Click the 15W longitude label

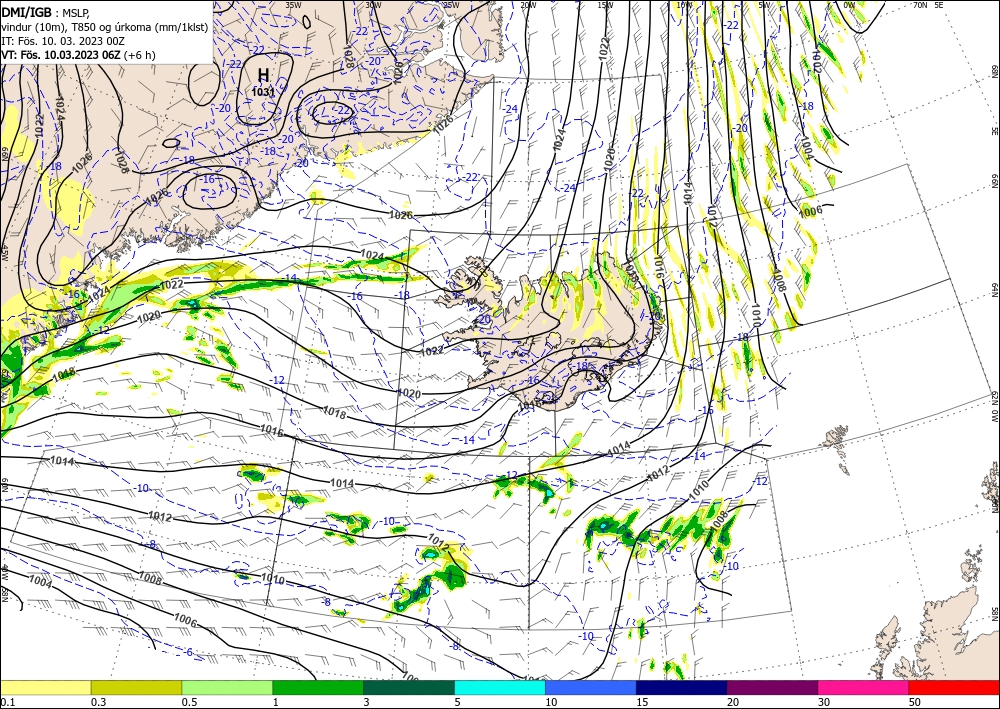coord(606,4)
